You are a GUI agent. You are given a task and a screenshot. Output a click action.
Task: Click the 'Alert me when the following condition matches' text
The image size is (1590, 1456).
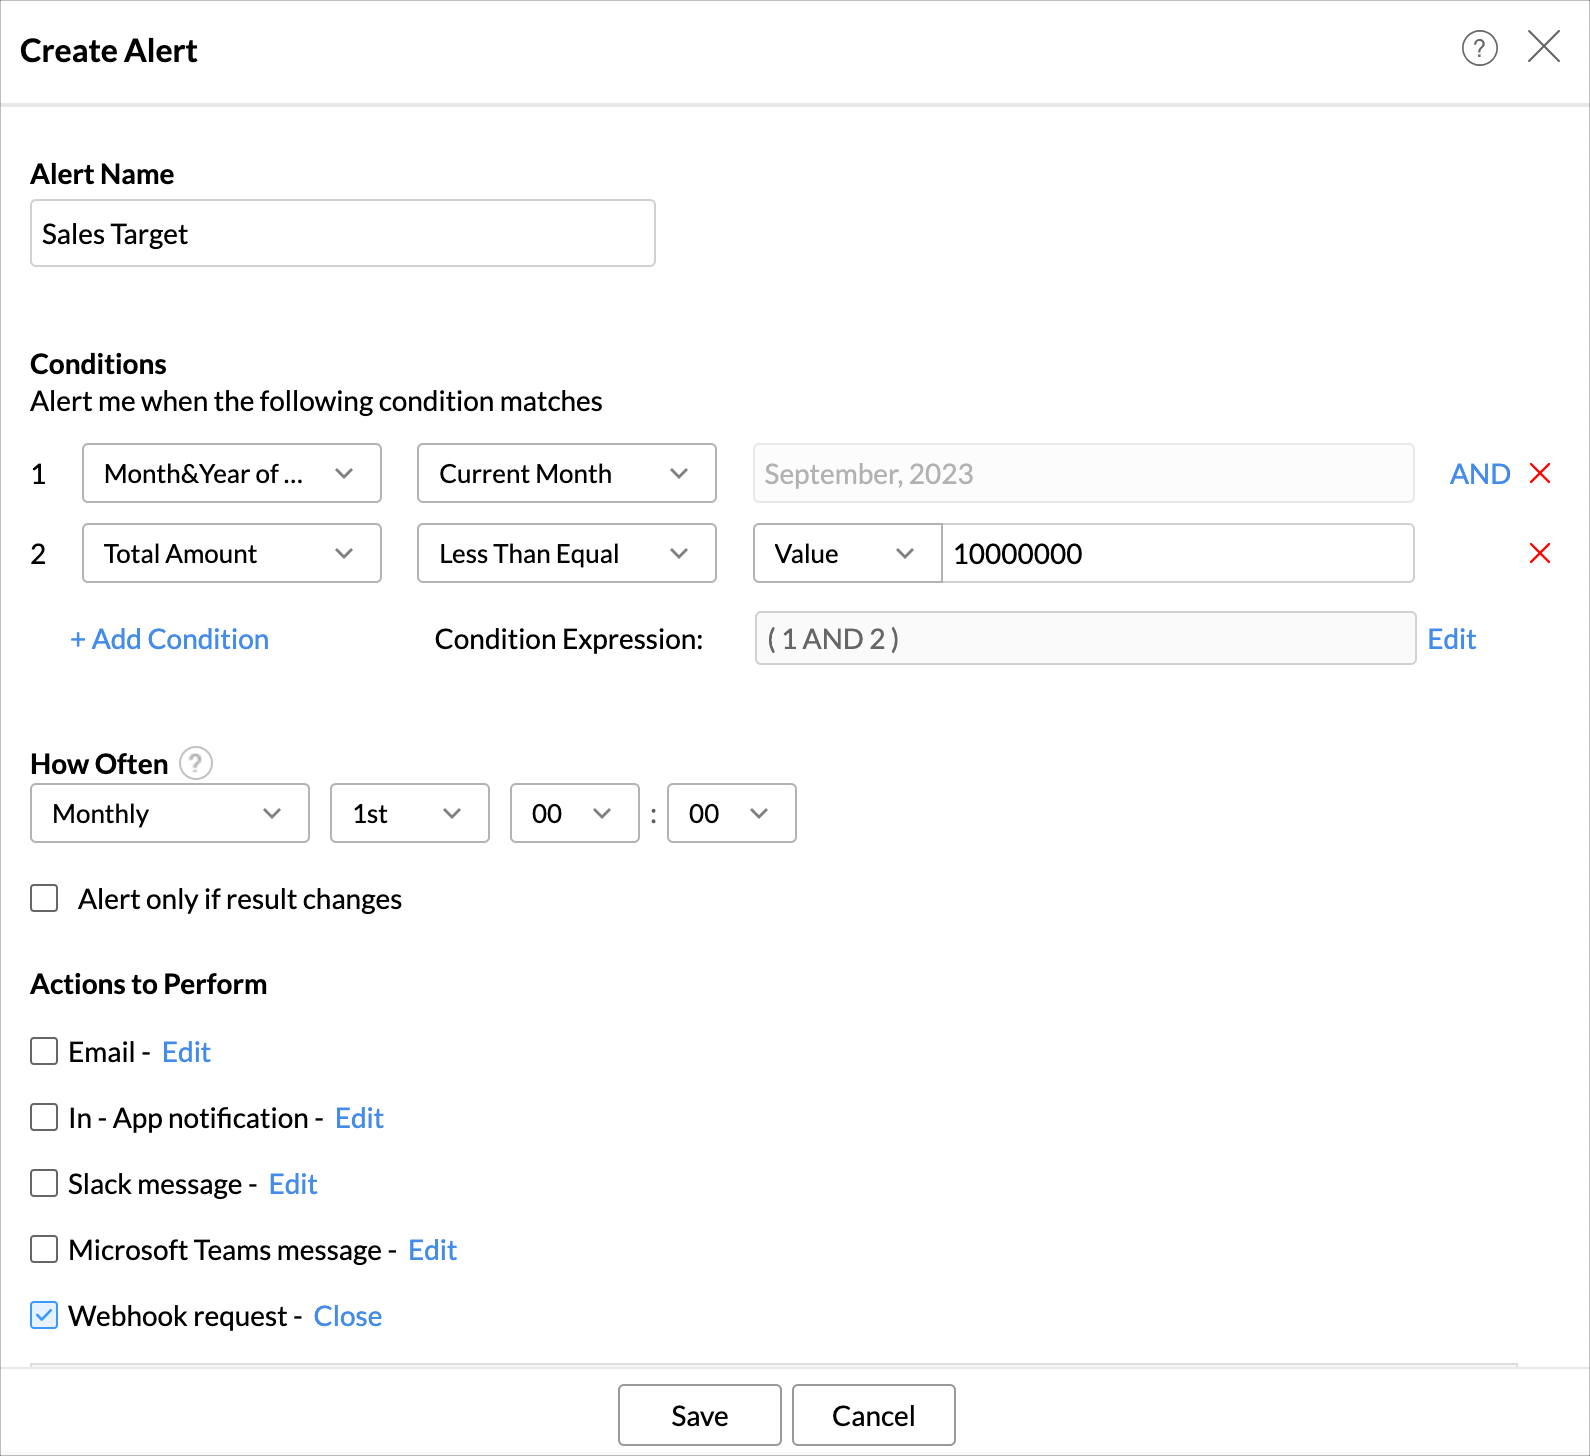pyautogui.click(x=317, y=401)
